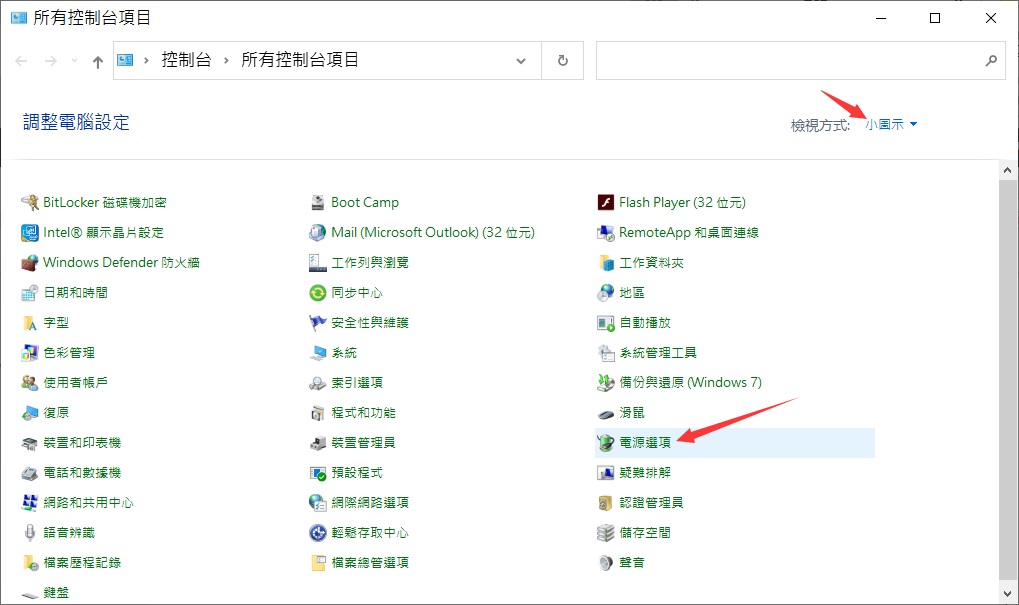The height and width of the screenshot is (605, 1019).
Task: Click the 滑鼠 mouse icon
Action: click(606, 413)
